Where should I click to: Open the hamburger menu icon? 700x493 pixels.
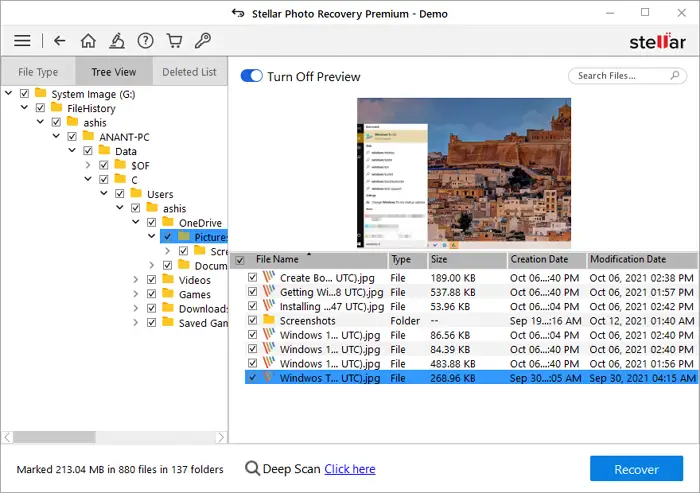coord(22,41)
